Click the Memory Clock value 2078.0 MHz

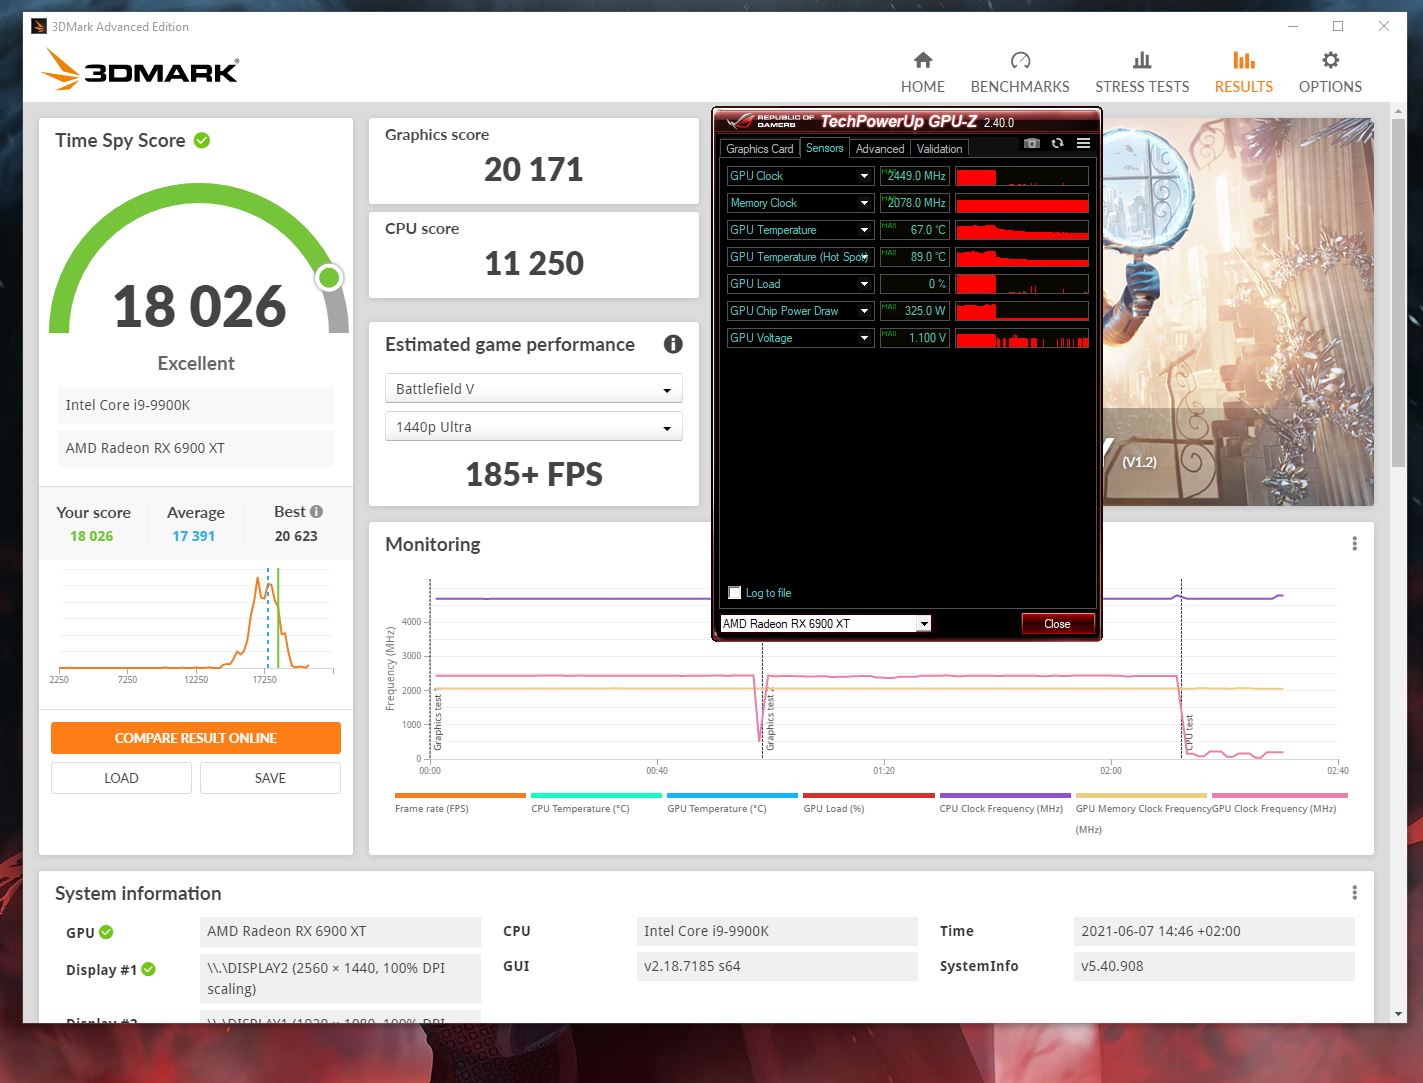[914, 203]
